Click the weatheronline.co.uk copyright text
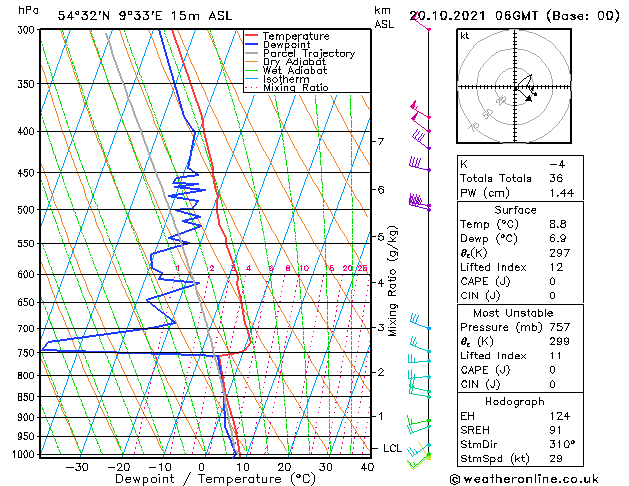 (524, 479)
